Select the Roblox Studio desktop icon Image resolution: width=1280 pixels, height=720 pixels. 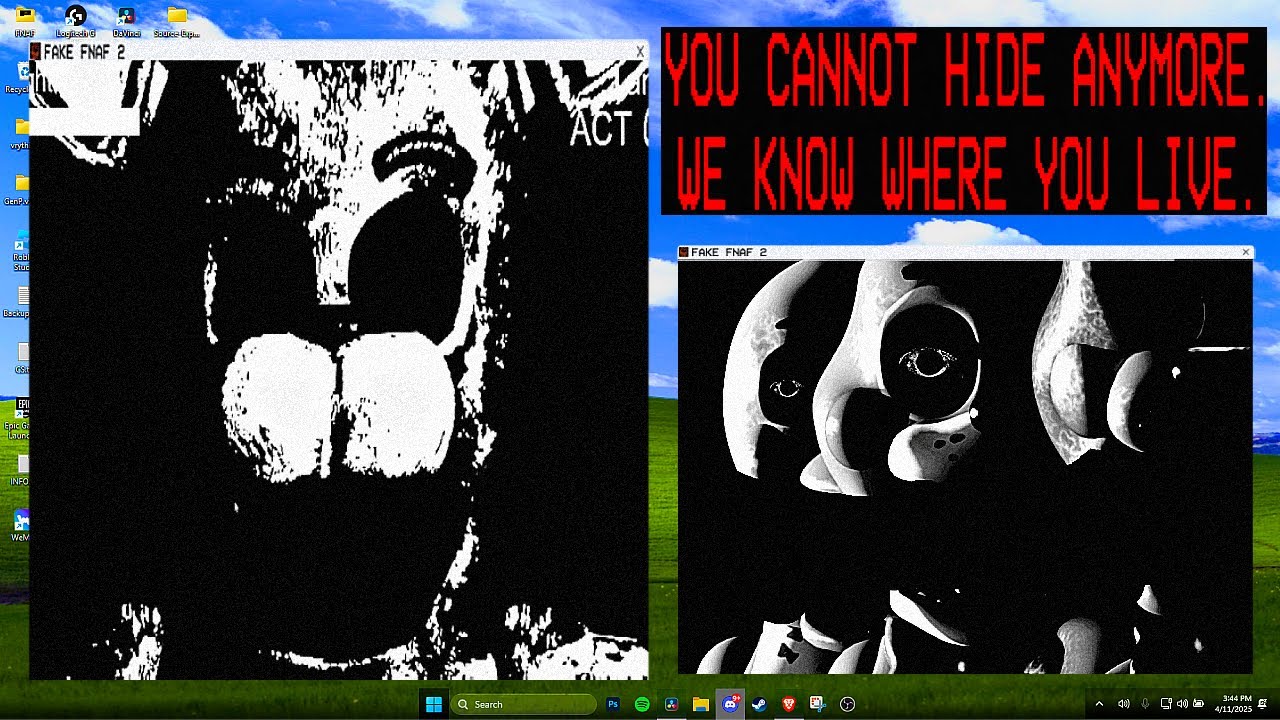coord(22,250)
